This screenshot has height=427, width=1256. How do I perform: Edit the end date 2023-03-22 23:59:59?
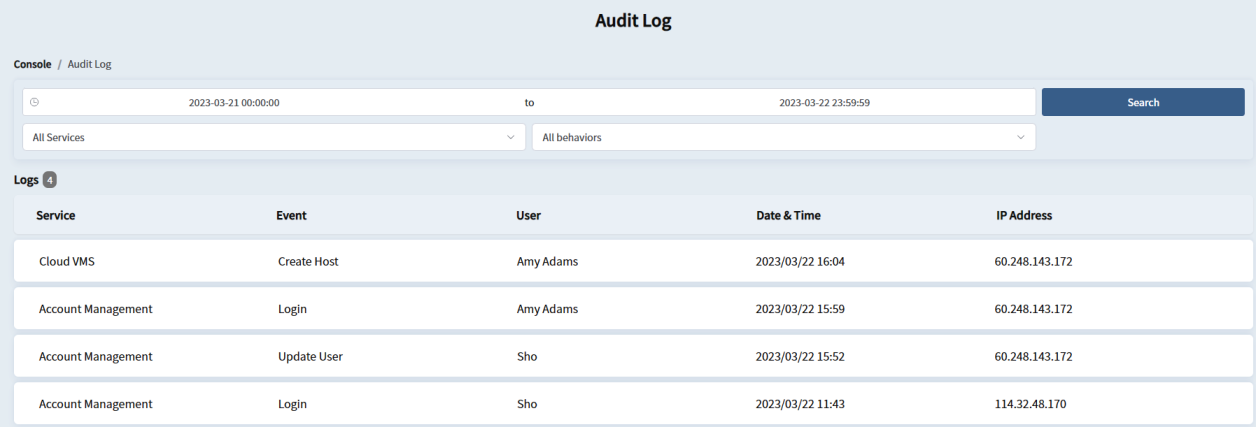pyautogui.click(x=824, y=102)
